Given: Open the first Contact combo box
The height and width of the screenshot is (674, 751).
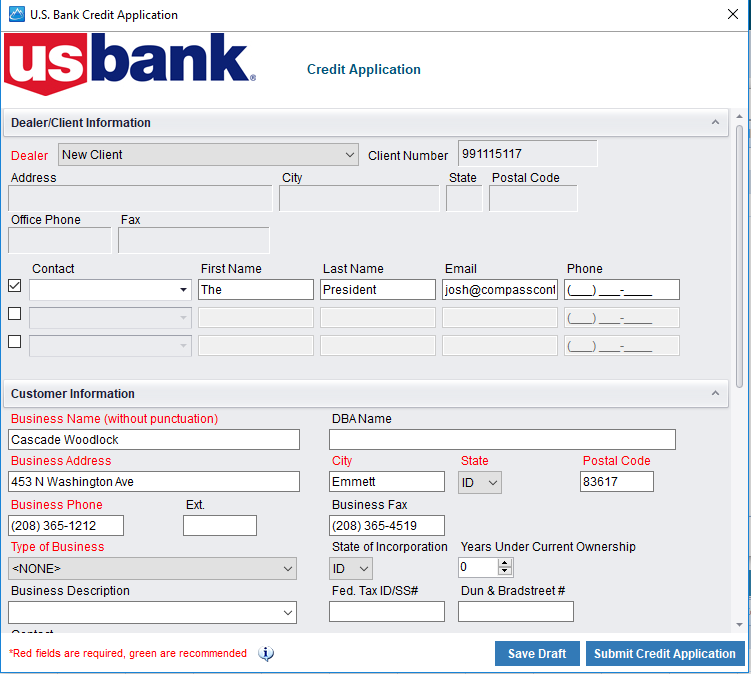Looking at the screenshot, I should (x=110, y=290).
